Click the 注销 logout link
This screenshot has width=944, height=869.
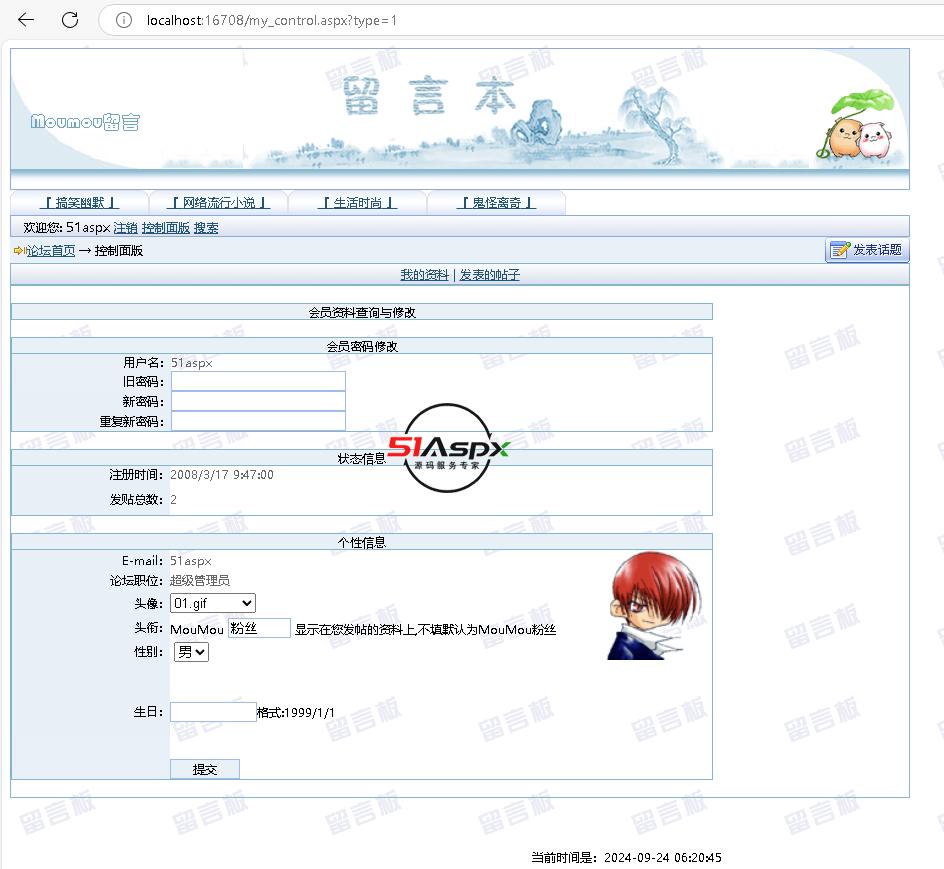(x=125, y=228)
